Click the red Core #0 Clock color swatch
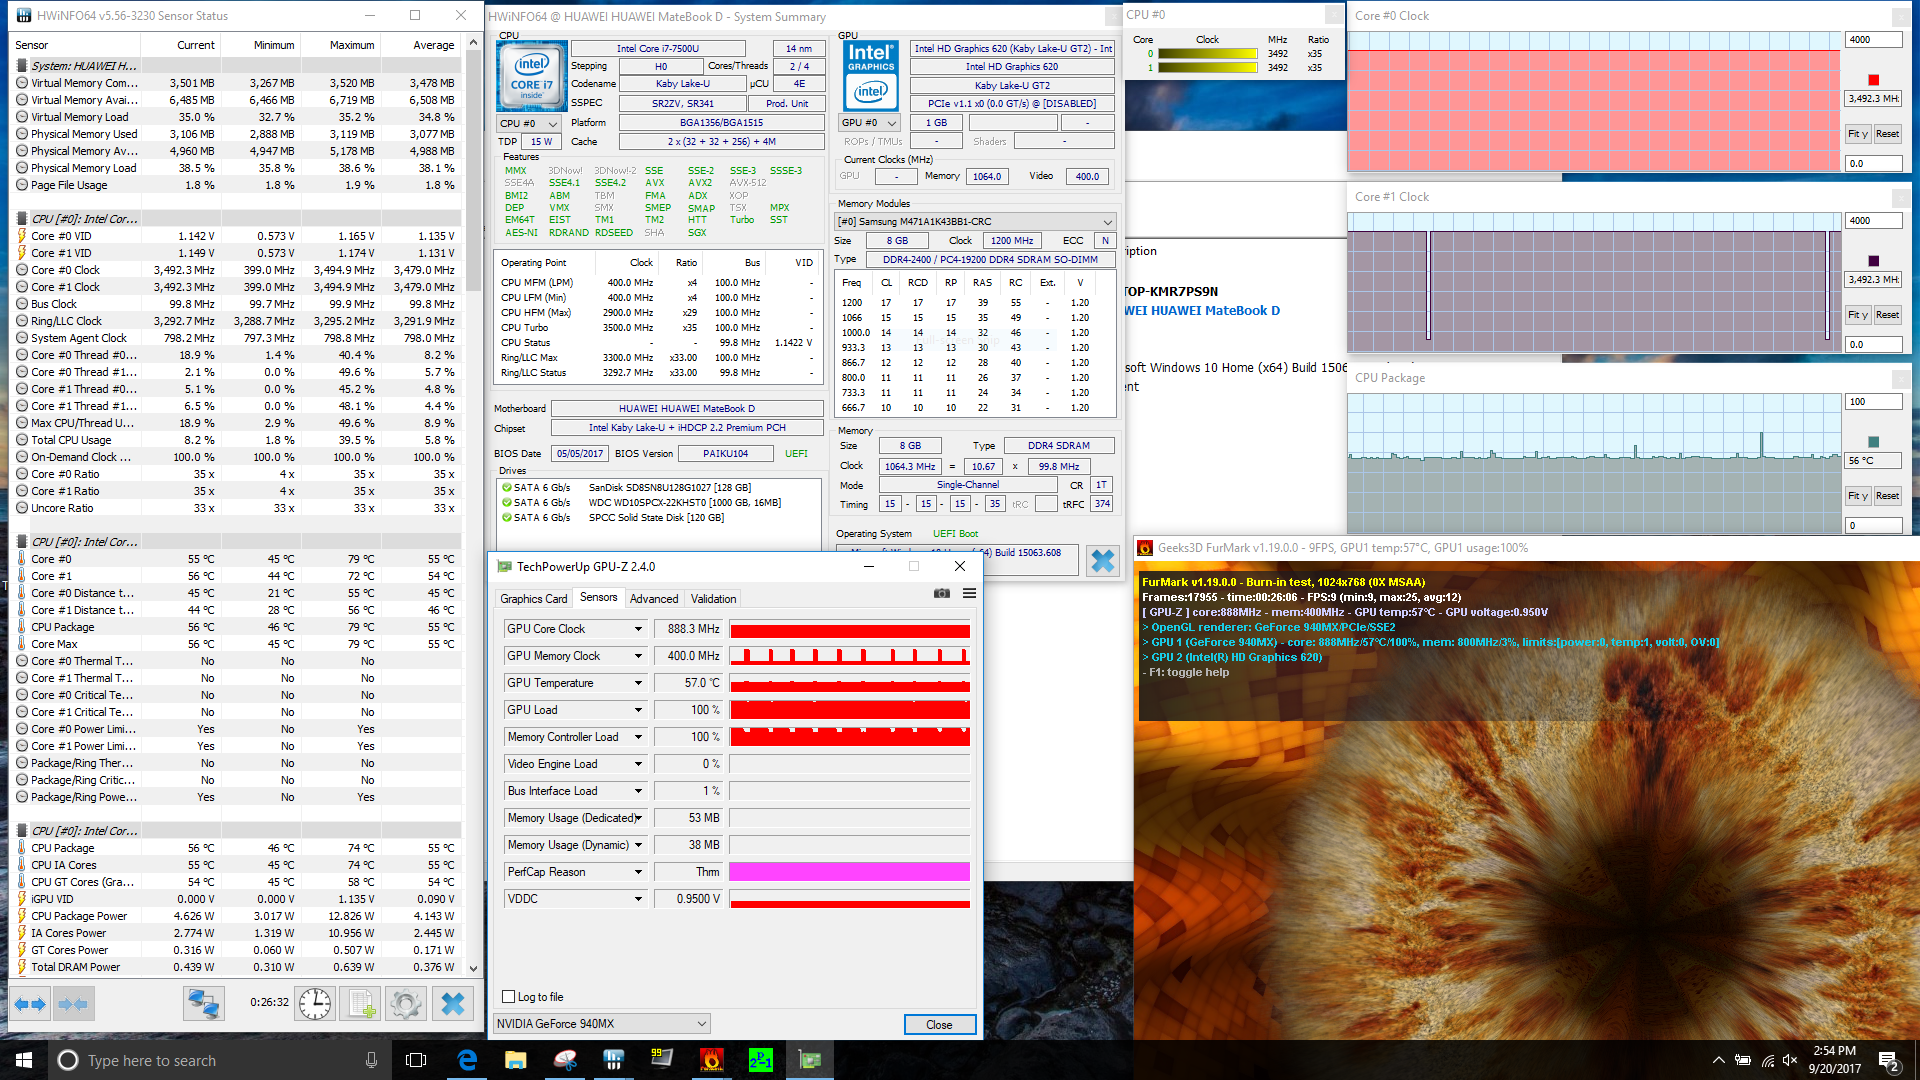Image resolution: width=1920 pixels, height=1080 pixels. tap(1873, 80)
